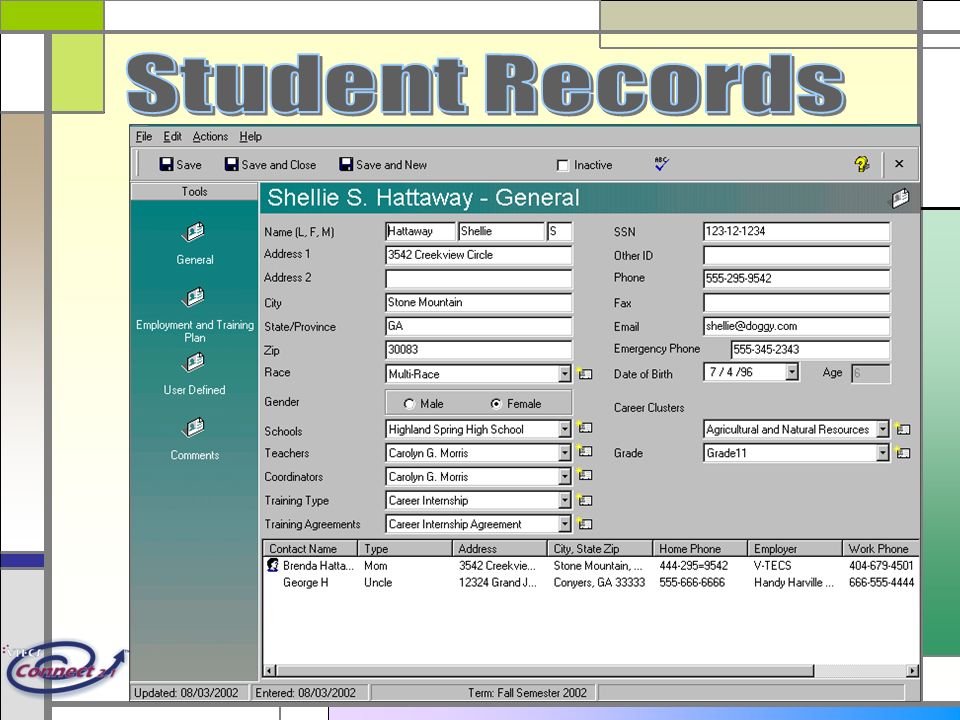
Task: Click the Tools panel header
Action: pos(194,192)
